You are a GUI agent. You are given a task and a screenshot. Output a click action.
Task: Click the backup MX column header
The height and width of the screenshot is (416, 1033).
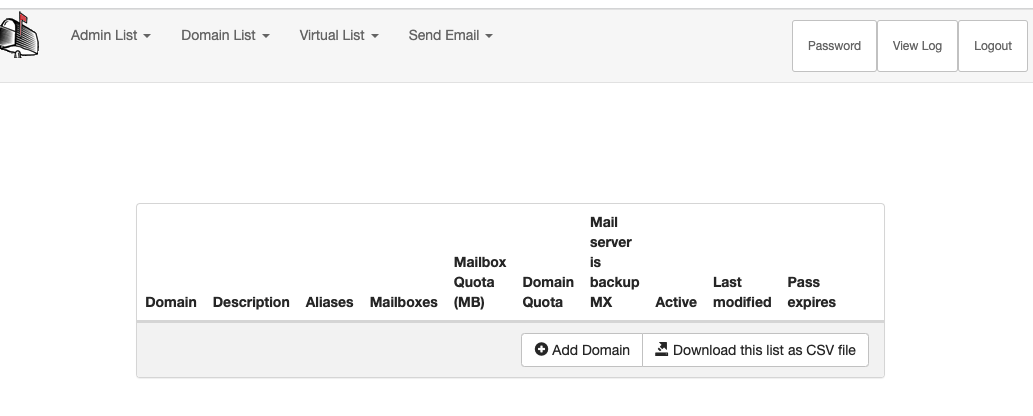[x=614, y=262]
